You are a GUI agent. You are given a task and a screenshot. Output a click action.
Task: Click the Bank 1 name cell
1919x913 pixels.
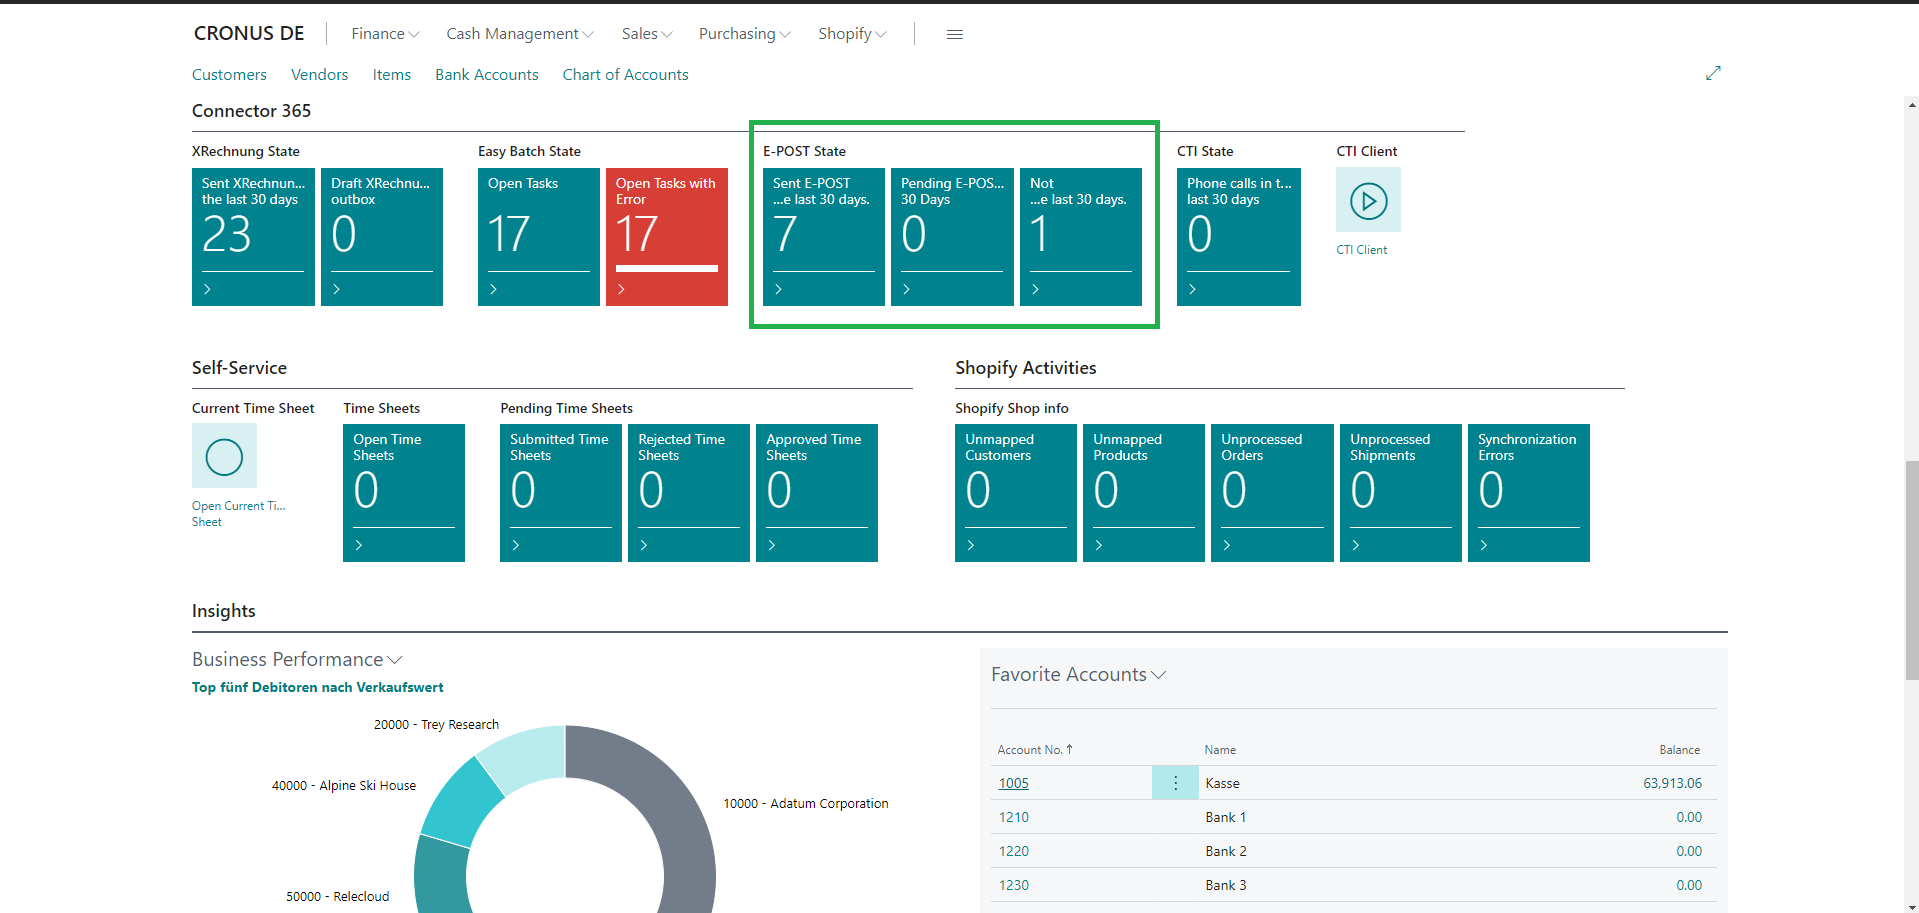click(1225, 817)
